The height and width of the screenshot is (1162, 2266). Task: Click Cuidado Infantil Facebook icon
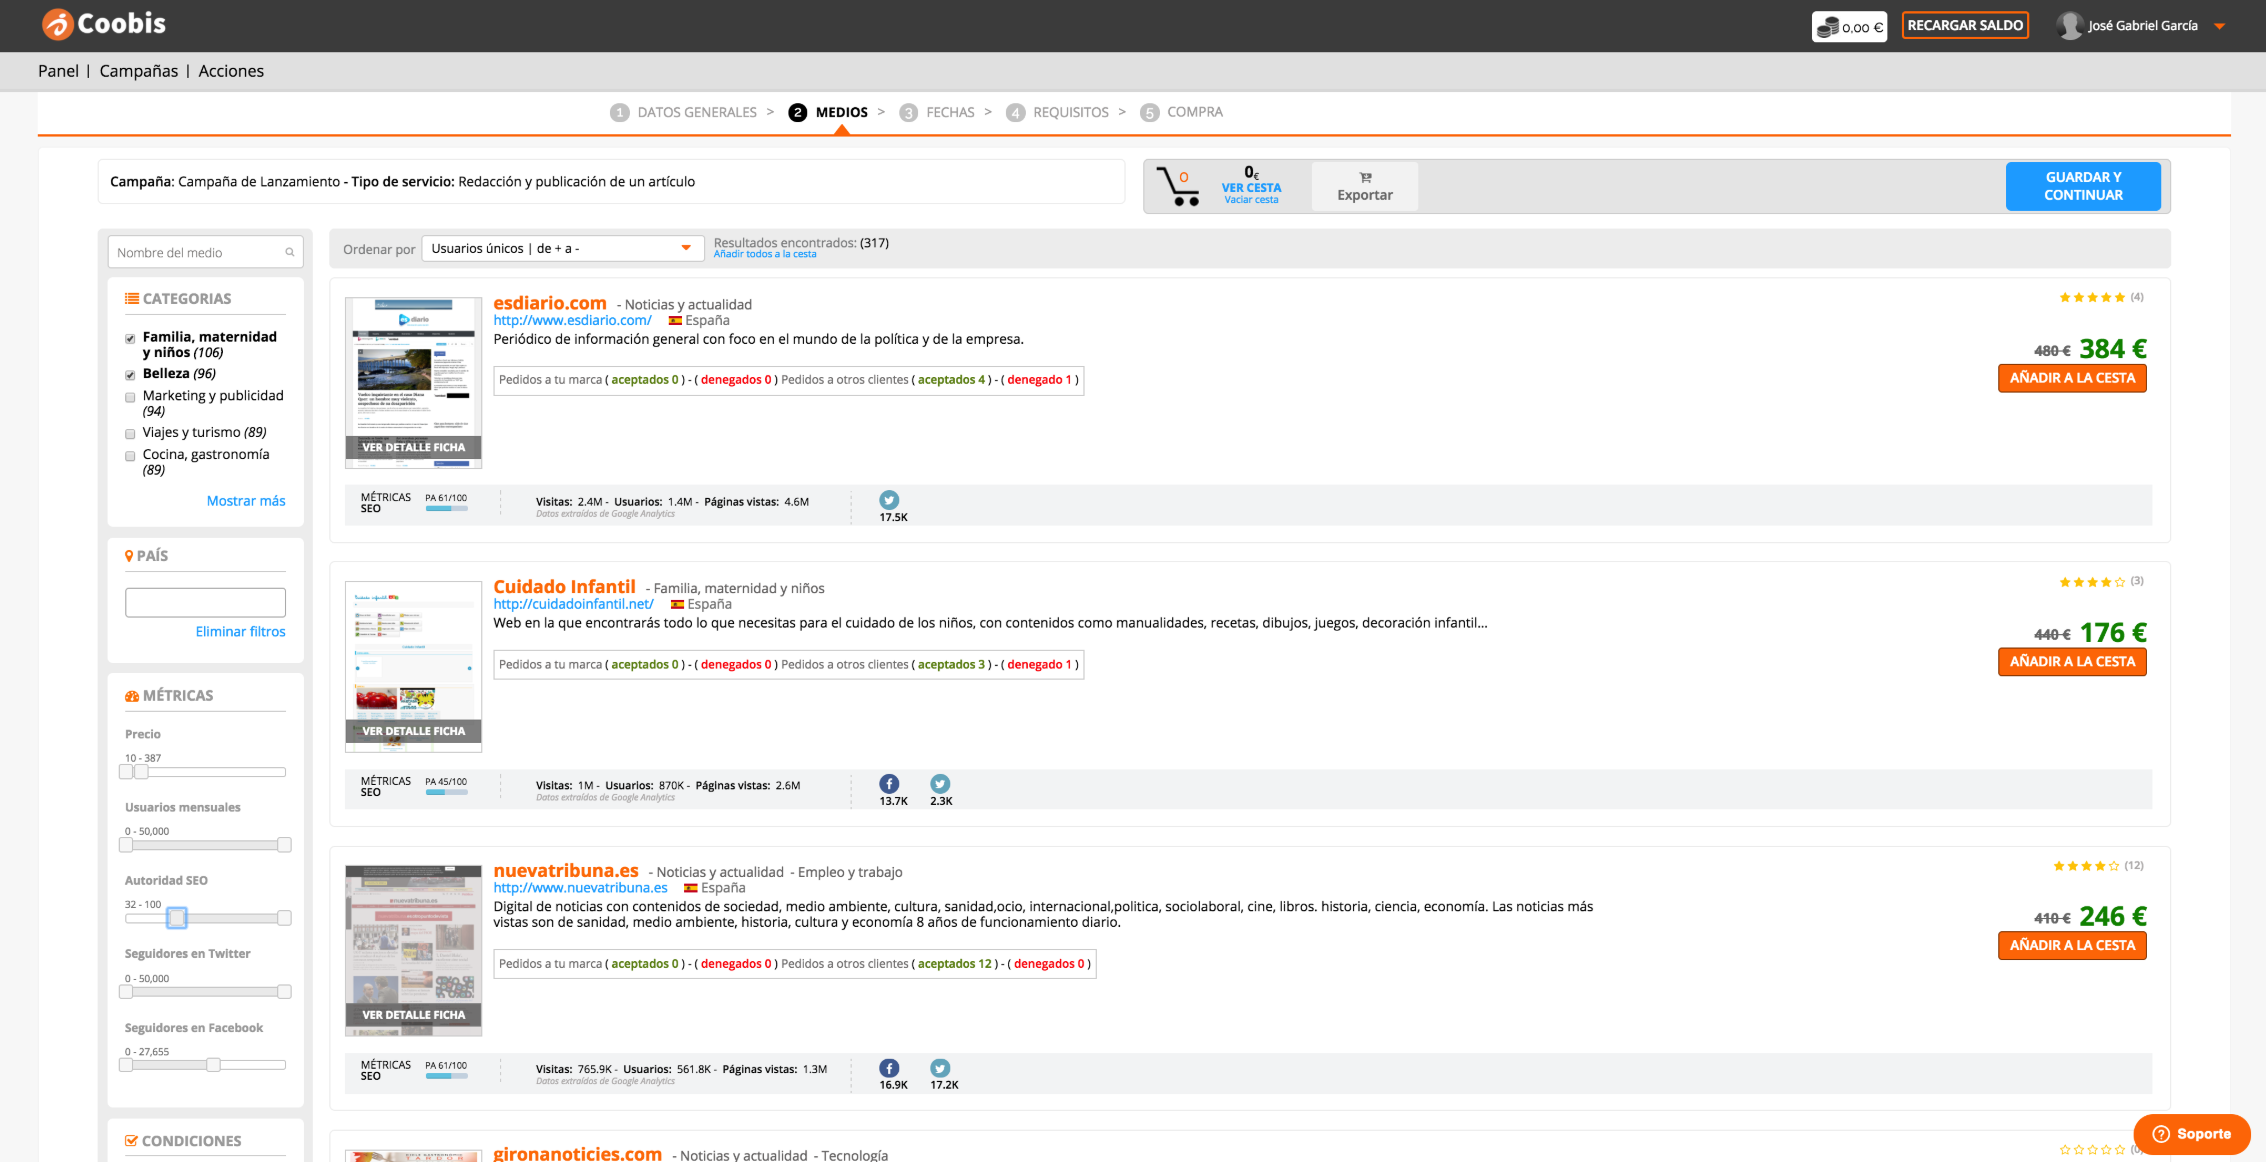pos(889,784)
